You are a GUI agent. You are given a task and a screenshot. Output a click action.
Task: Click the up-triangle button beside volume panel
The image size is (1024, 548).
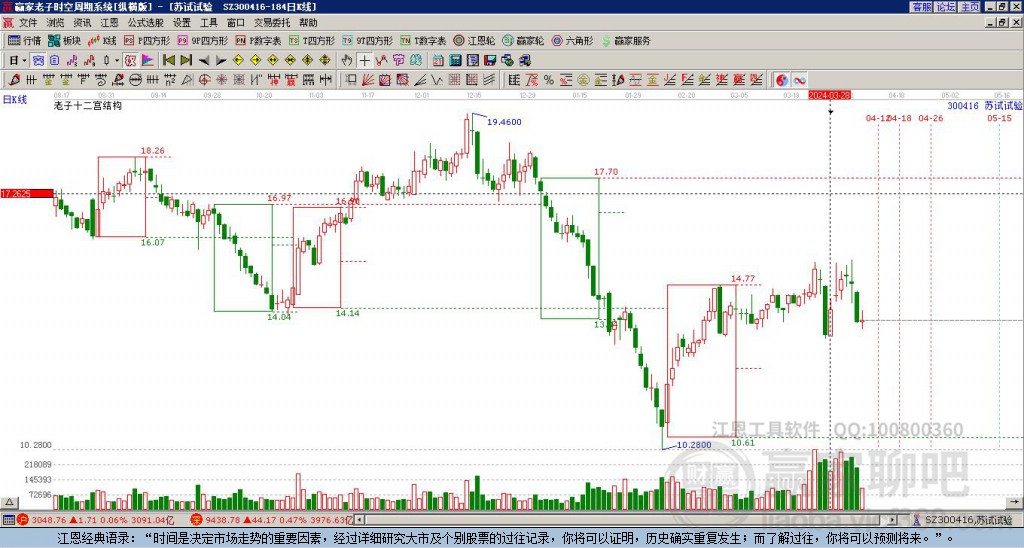coord(9,503)
